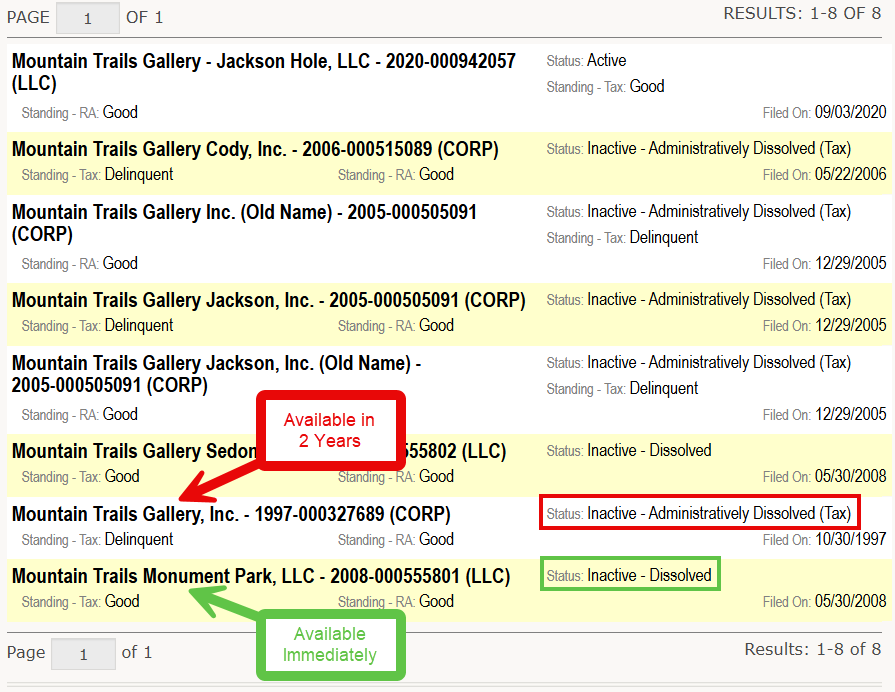Click the bottom page number input field
This screenshot has width=895, height=692.
[x=83, y=654]
